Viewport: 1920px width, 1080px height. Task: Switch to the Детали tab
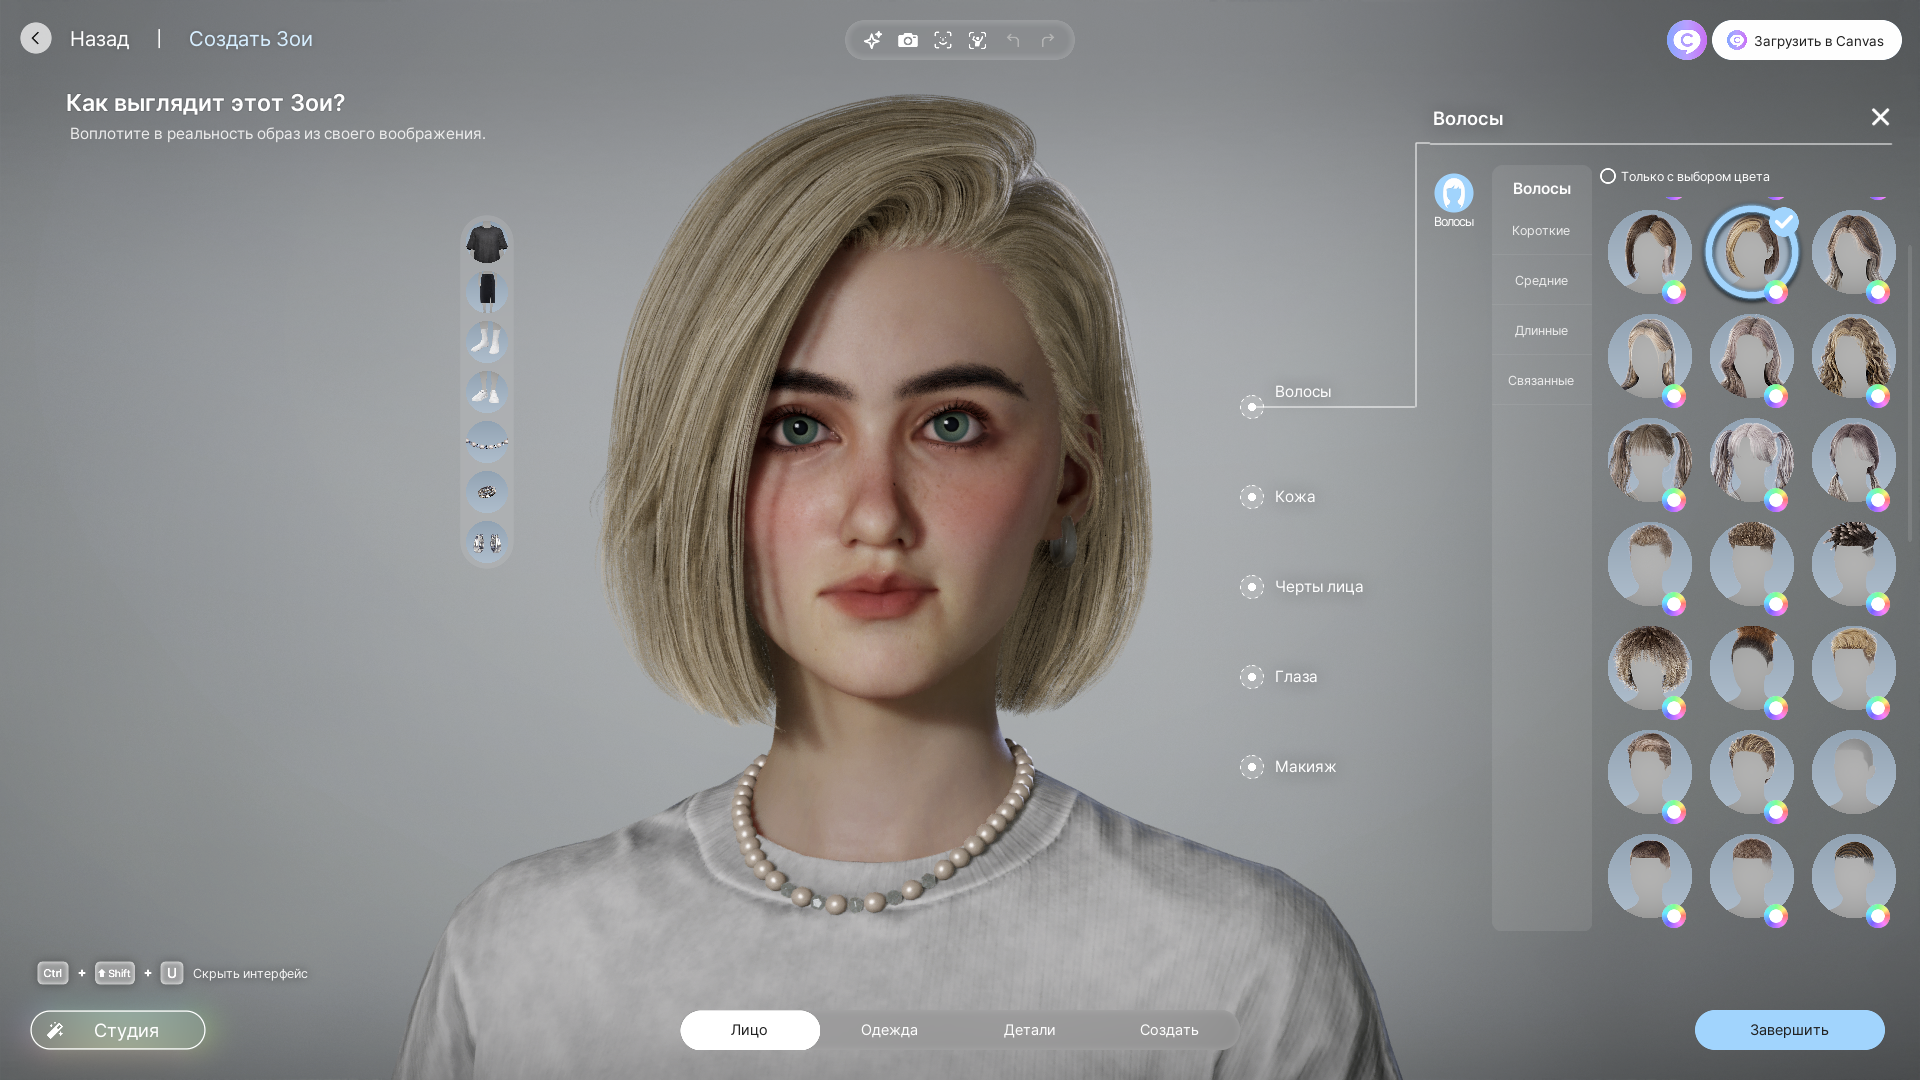coord(1029,1030)
